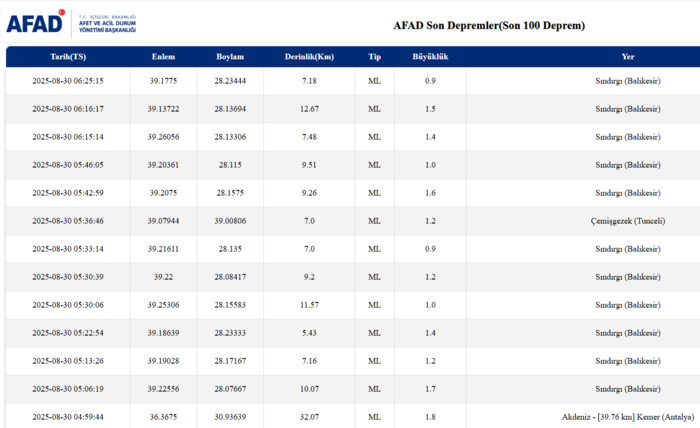Click the AFET VE ACİL DURUM ministry emblem text

point(107,24)
